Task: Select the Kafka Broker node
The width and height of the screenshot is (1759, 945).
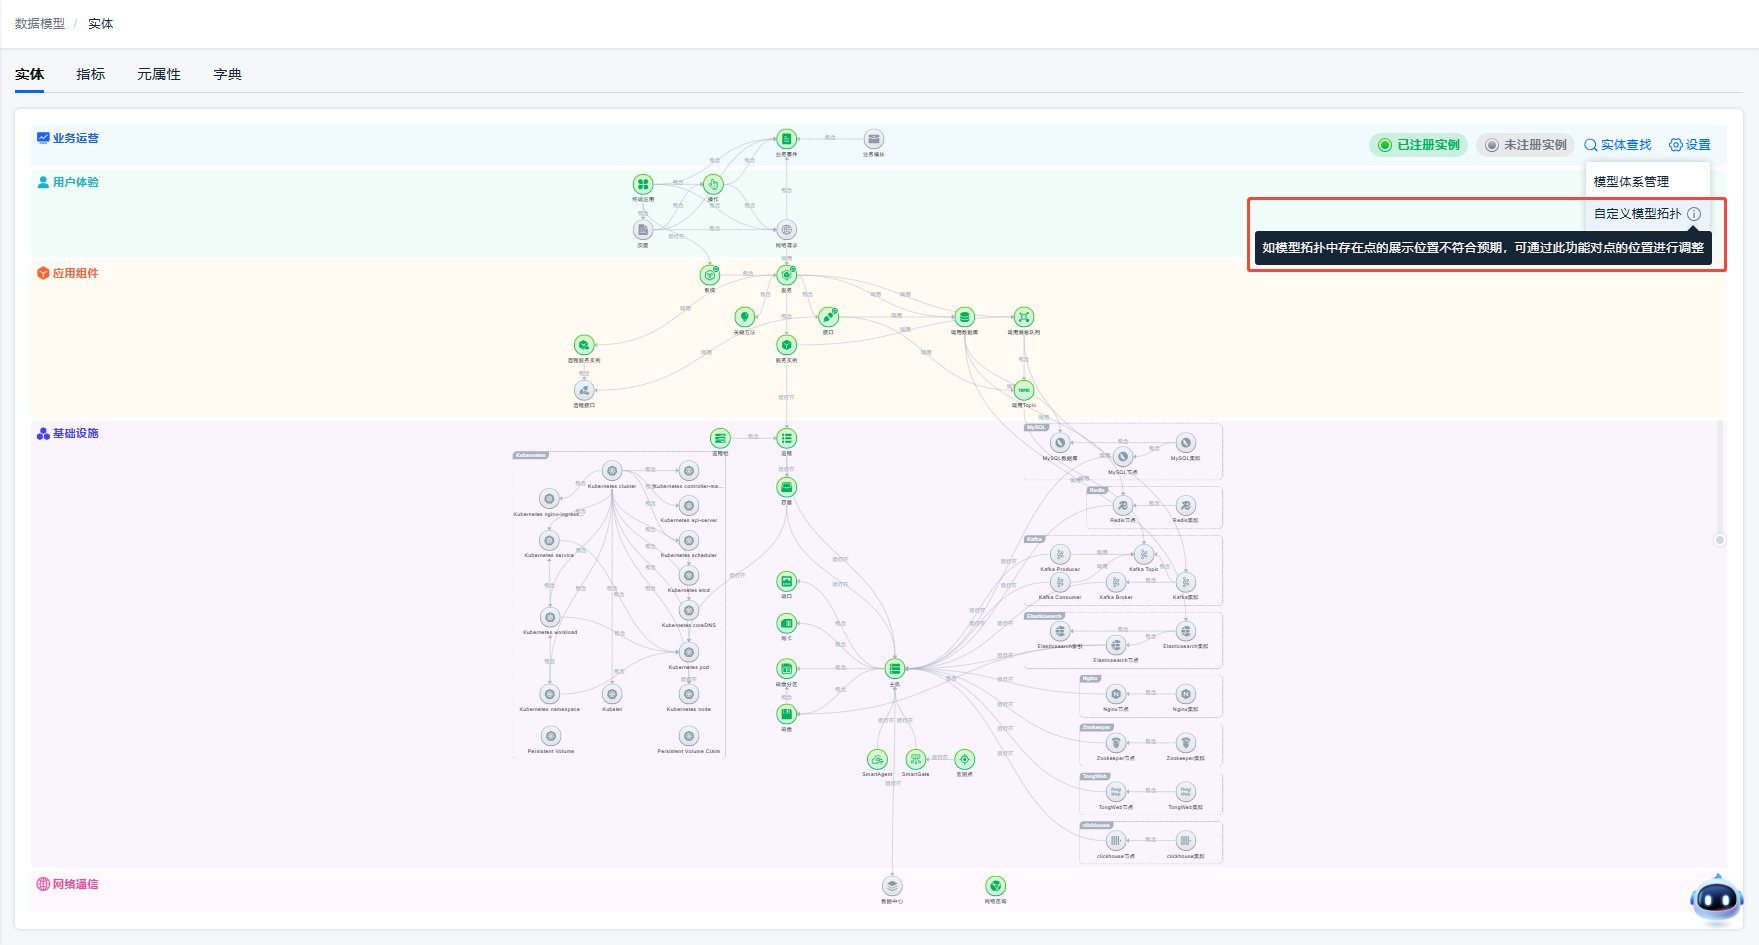Action: pos(1116,583)
